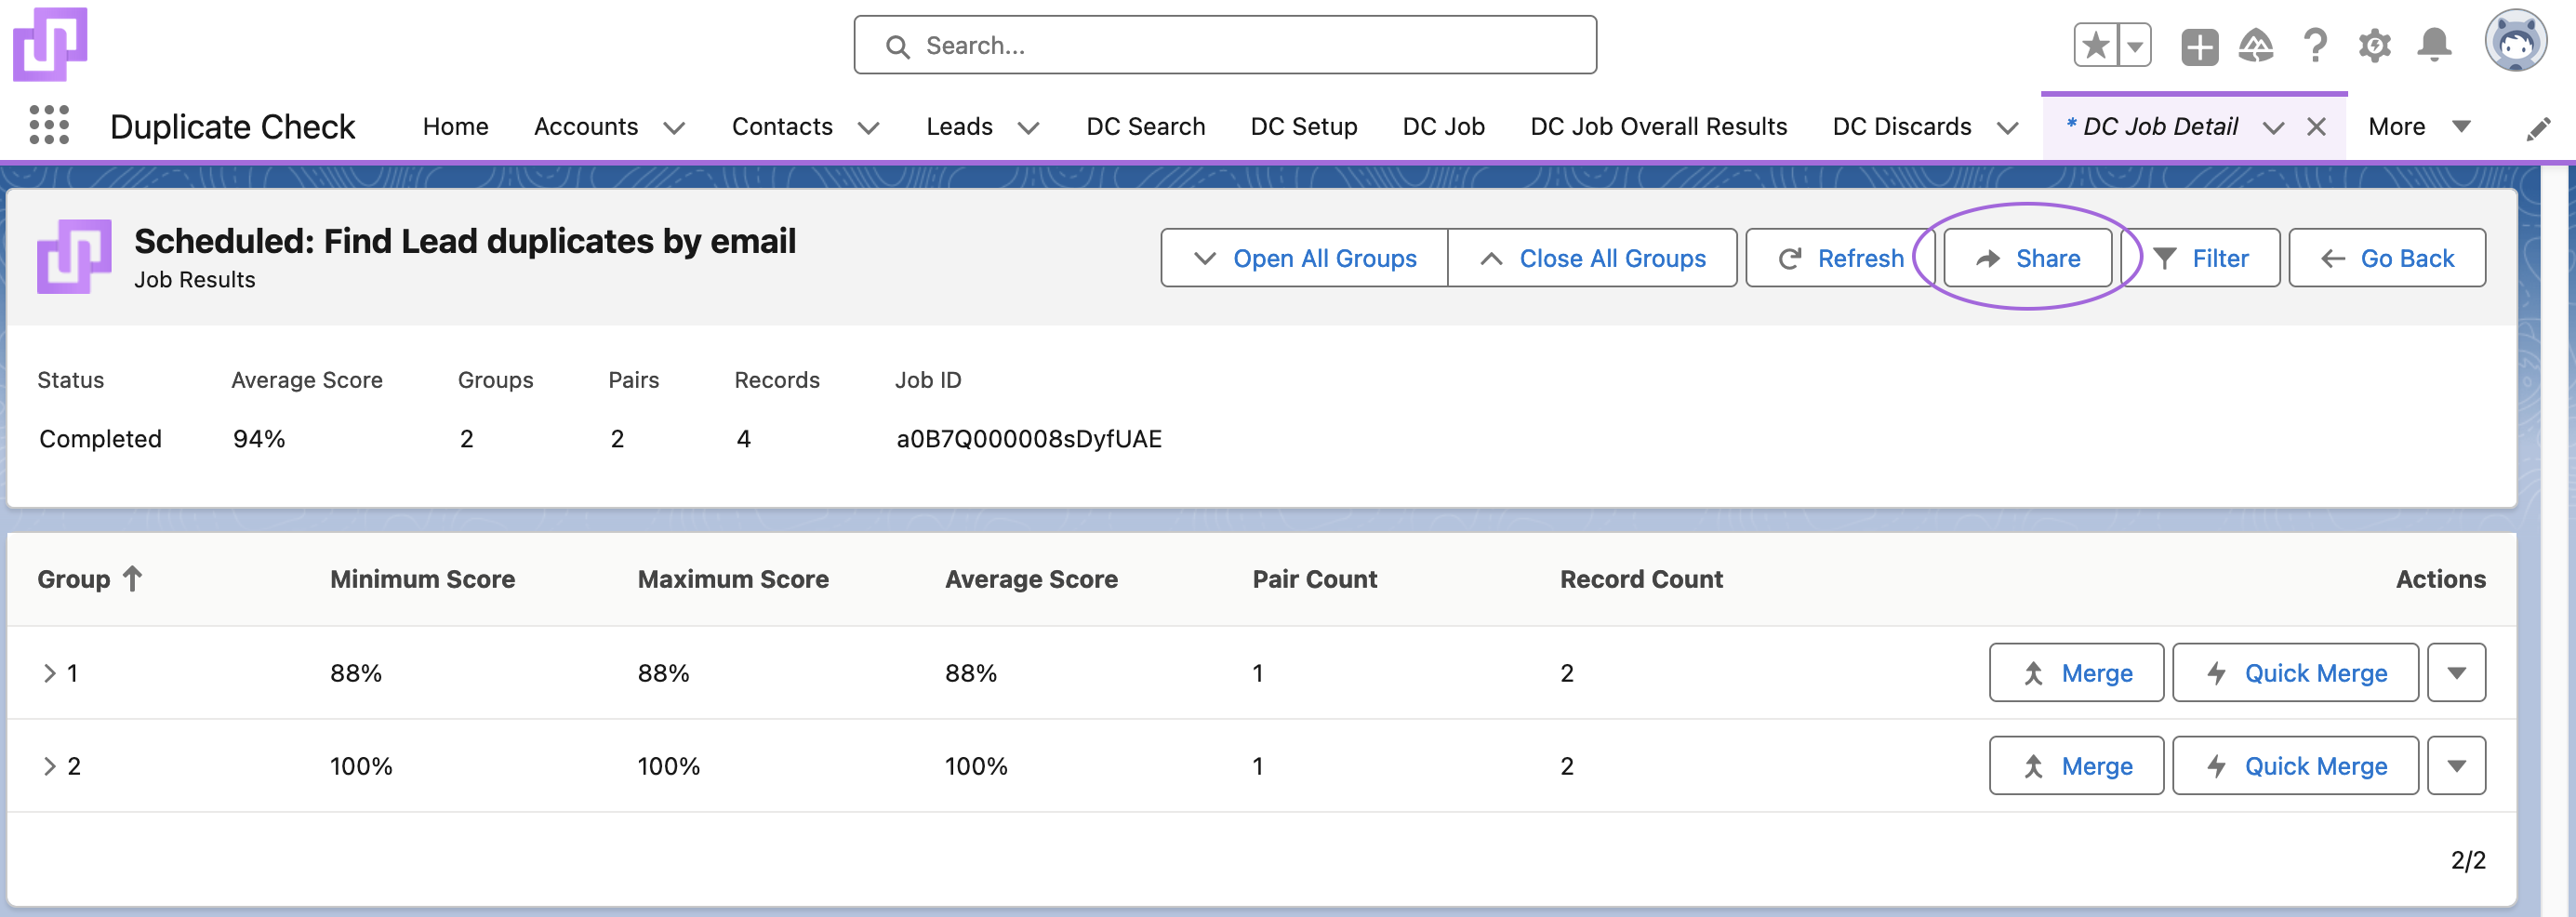The image size is (2576, 917).
Task: Click the Completed status value
Action: (x=100, y=439)
